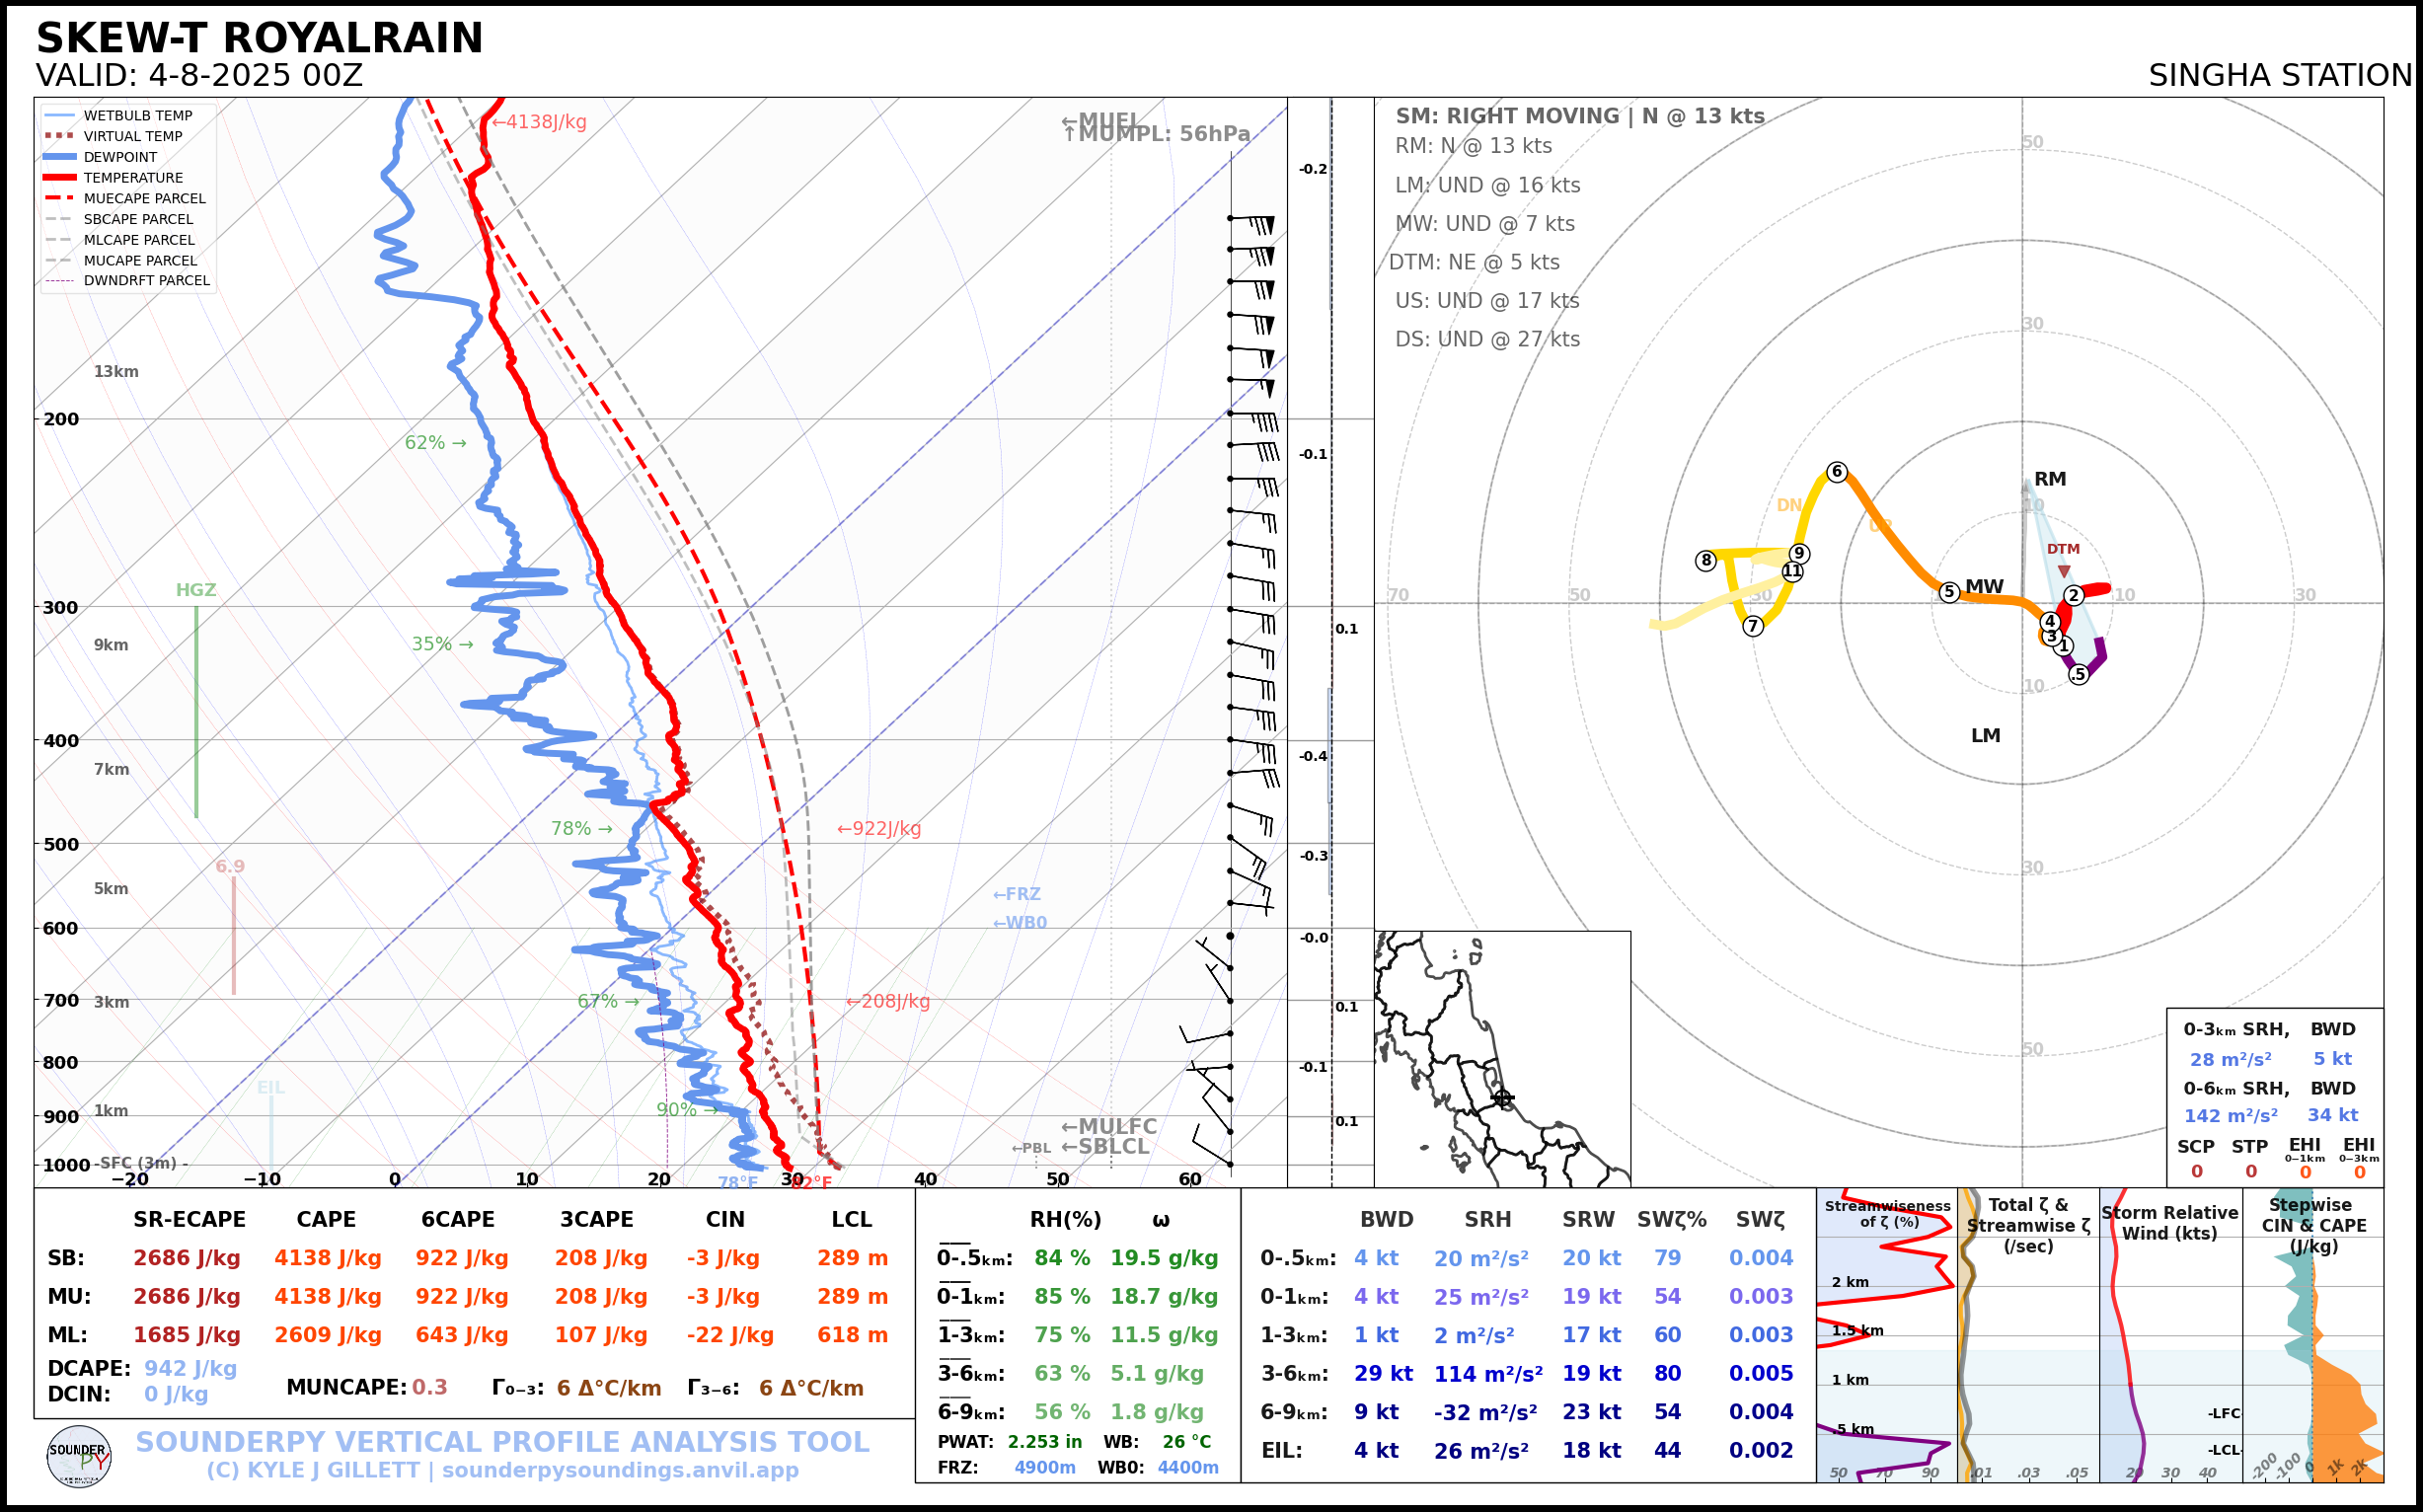Click the LM storm motion label
Screen dimensions: 2423x1512
1985,735
